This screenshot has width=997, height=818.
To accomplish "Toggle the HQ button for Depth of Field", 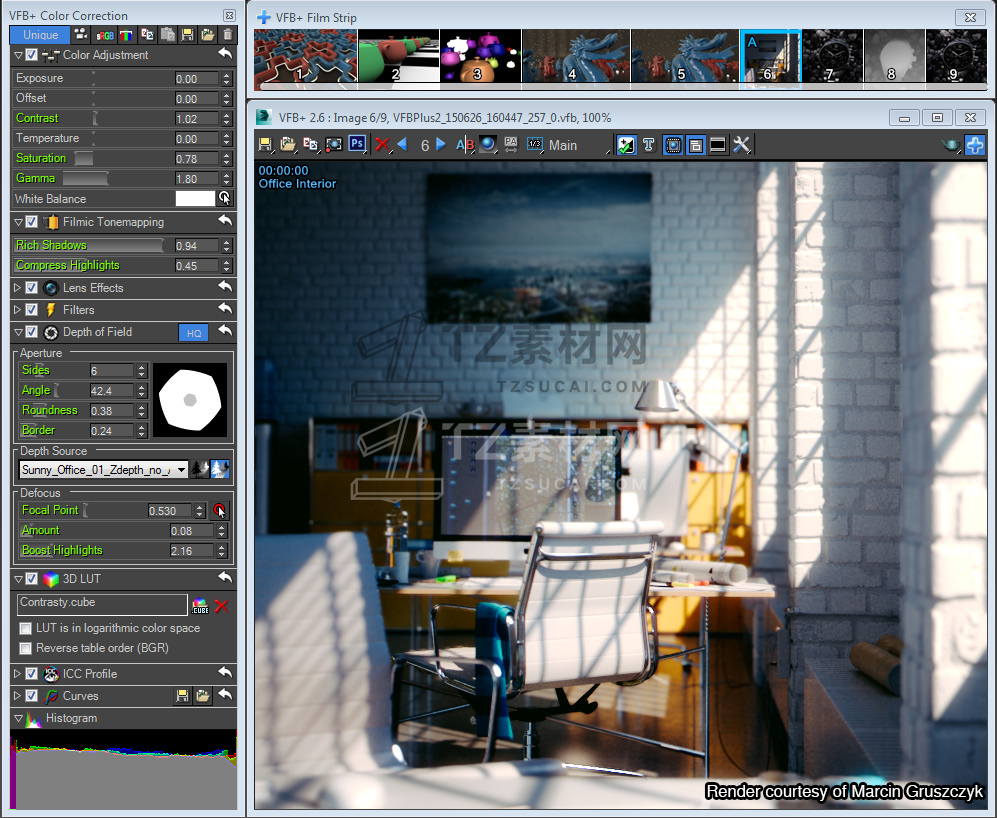I will click(x=193, y=333).
